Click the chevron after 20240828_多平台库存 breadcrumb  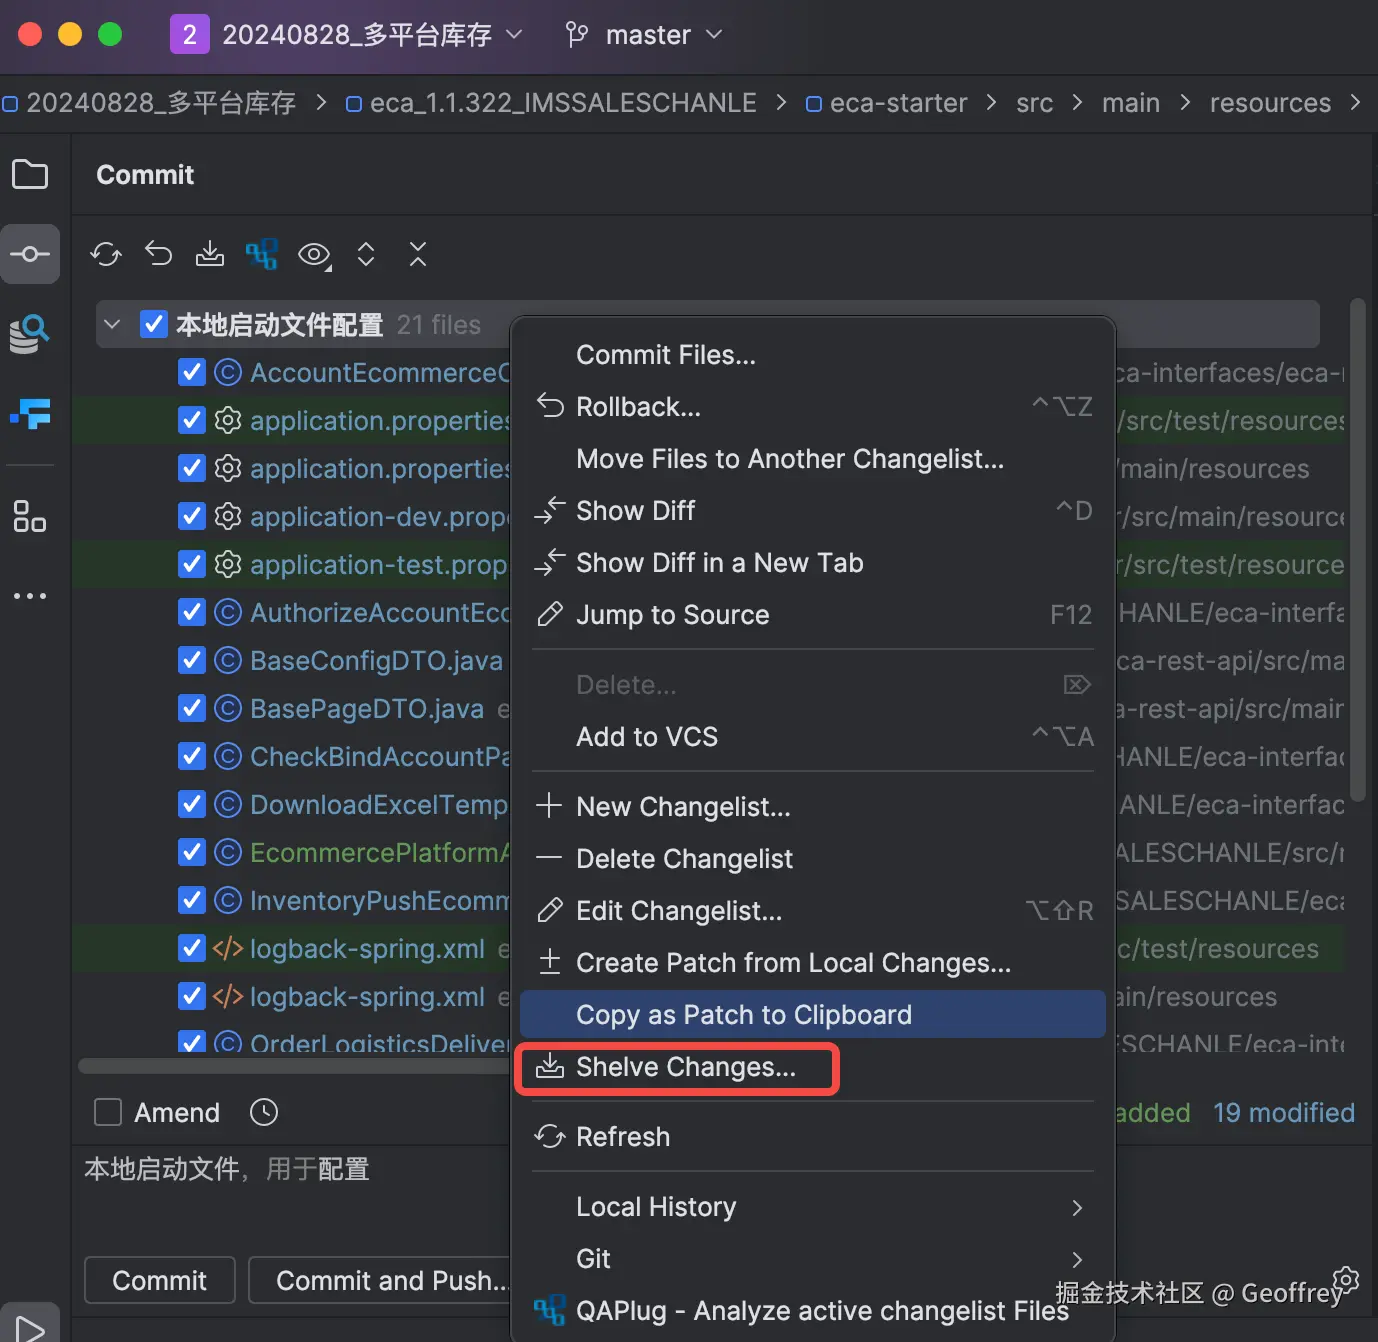[321, 103]
